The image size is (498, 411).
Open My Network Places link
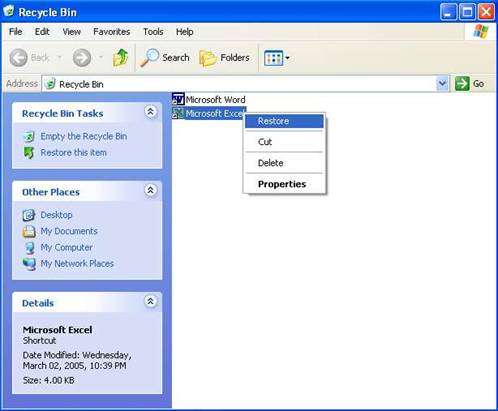(77, 264)
